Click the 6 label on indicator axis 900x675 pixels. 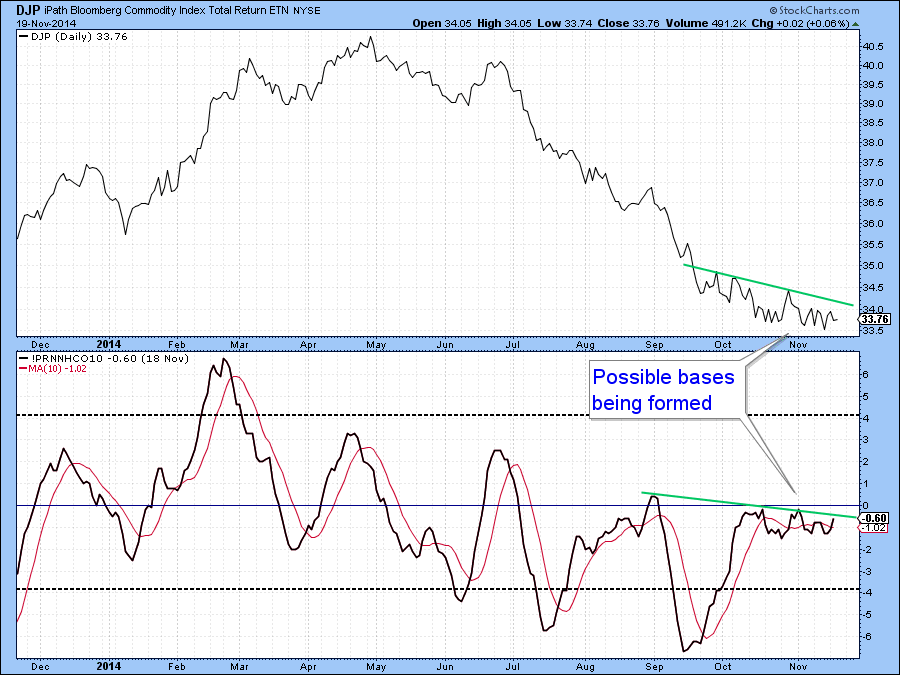(866, 375)
